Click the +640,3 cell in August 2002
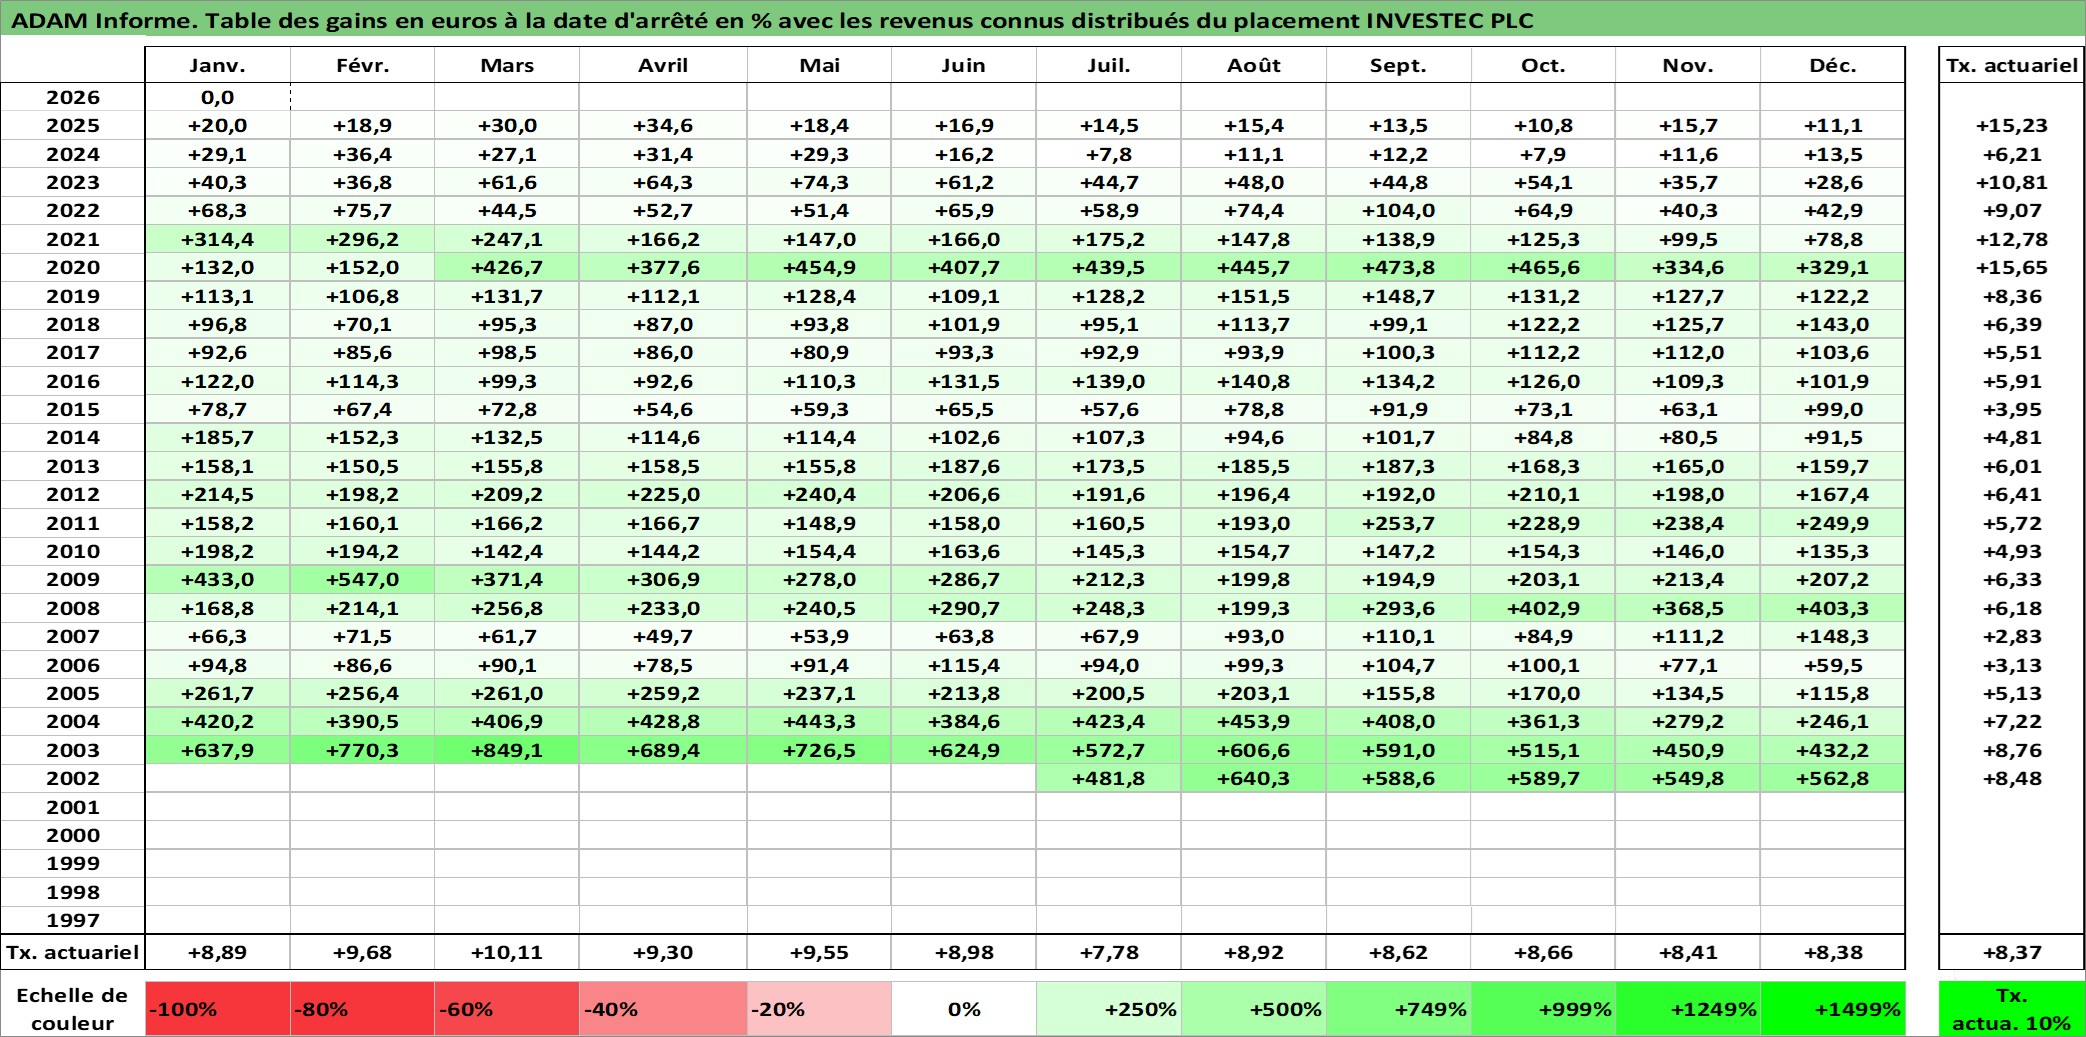 coord(1254,778)
